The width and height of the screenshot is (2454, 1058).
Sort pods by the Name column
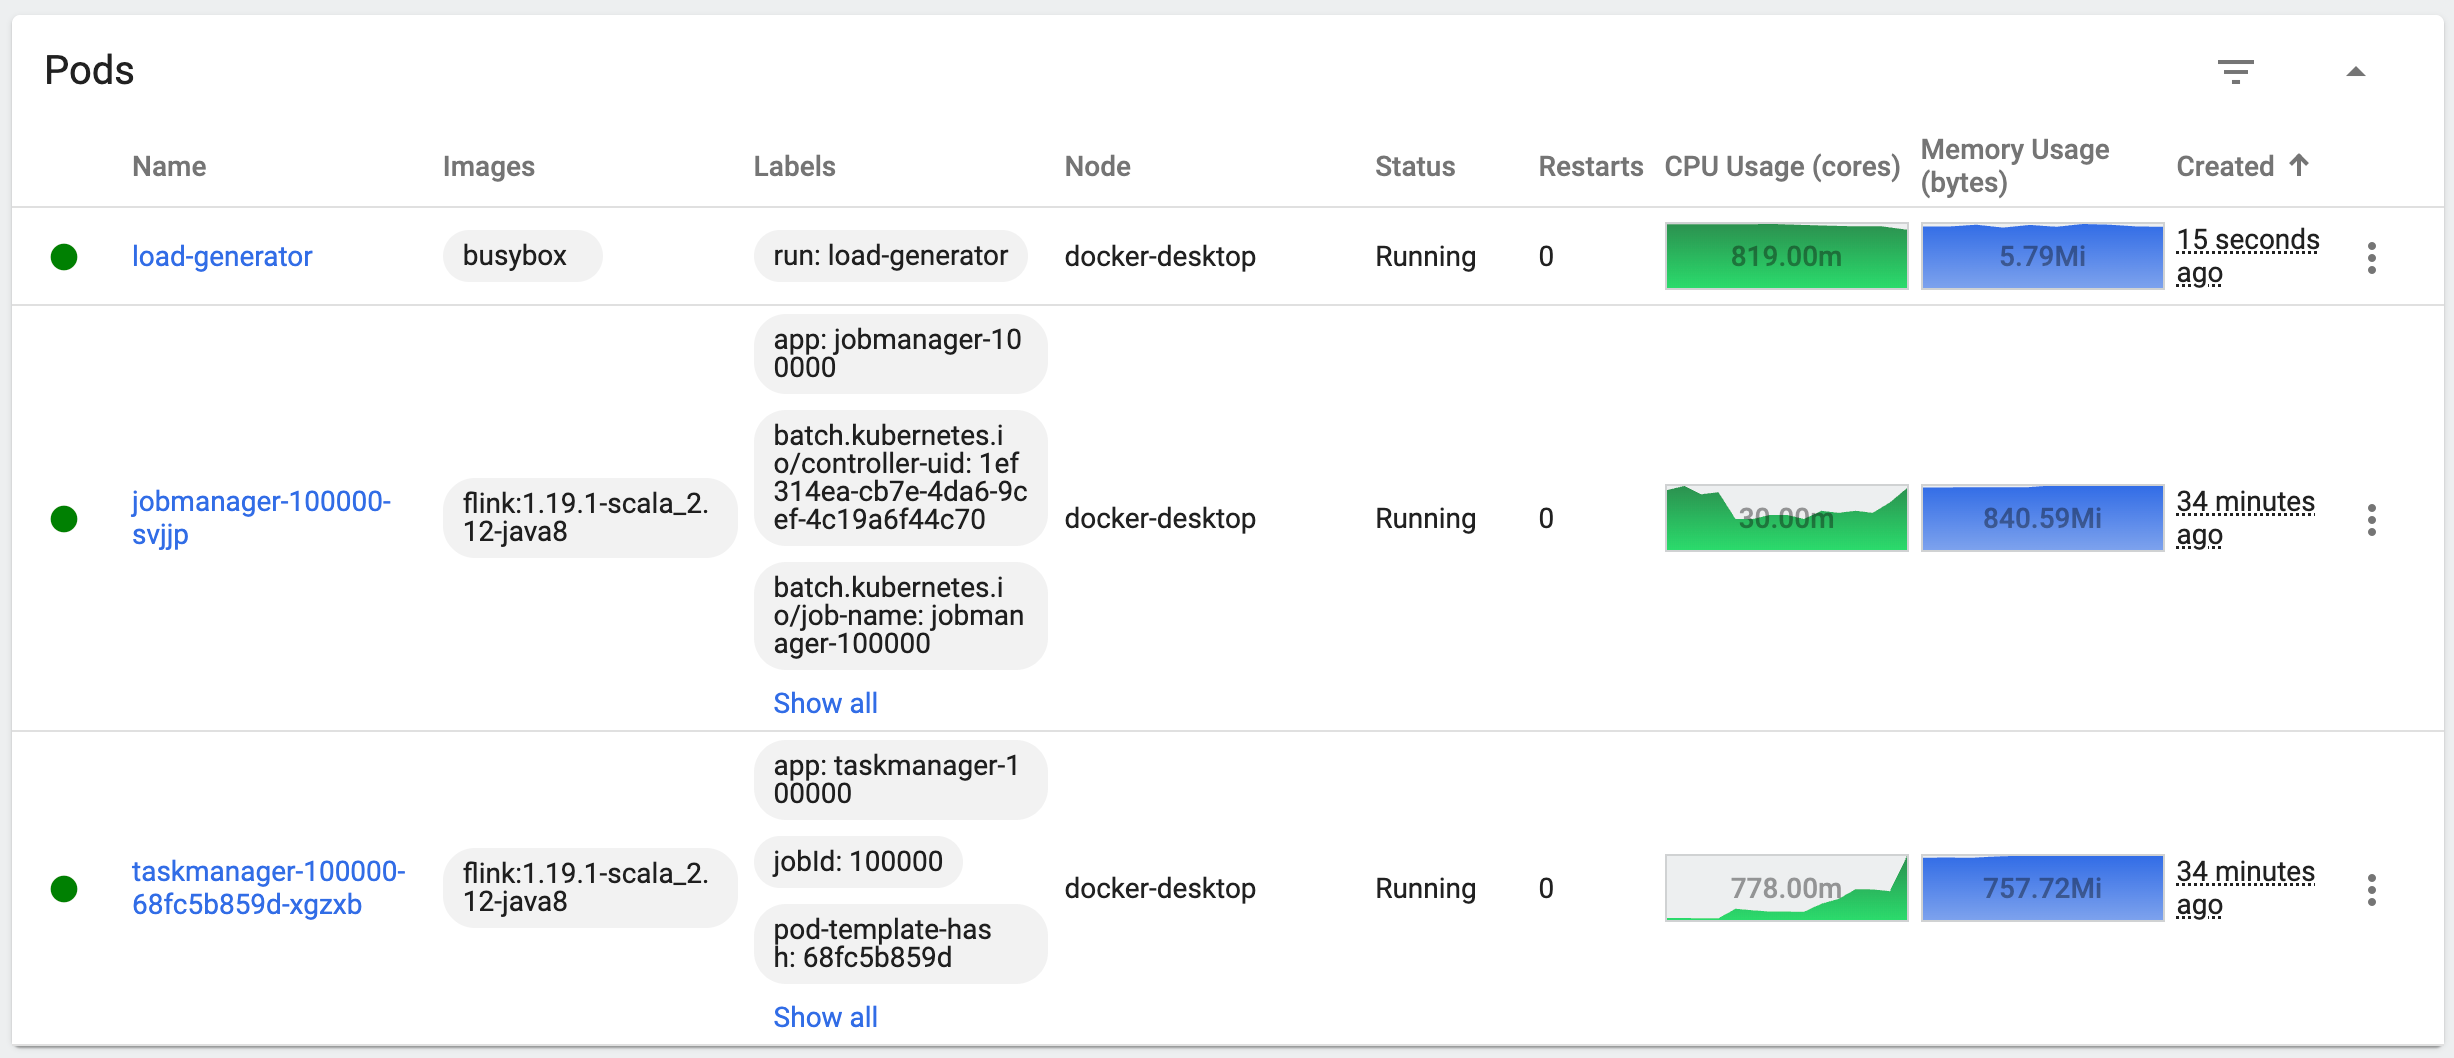click(169, 166)
